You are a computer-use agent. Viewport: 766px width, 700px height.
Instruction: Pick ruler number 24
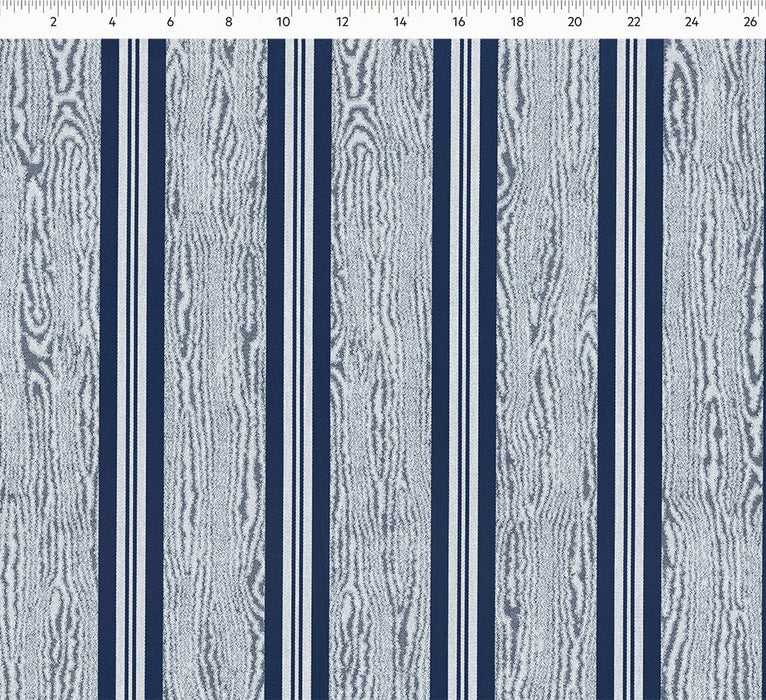[x=692, y=22]
